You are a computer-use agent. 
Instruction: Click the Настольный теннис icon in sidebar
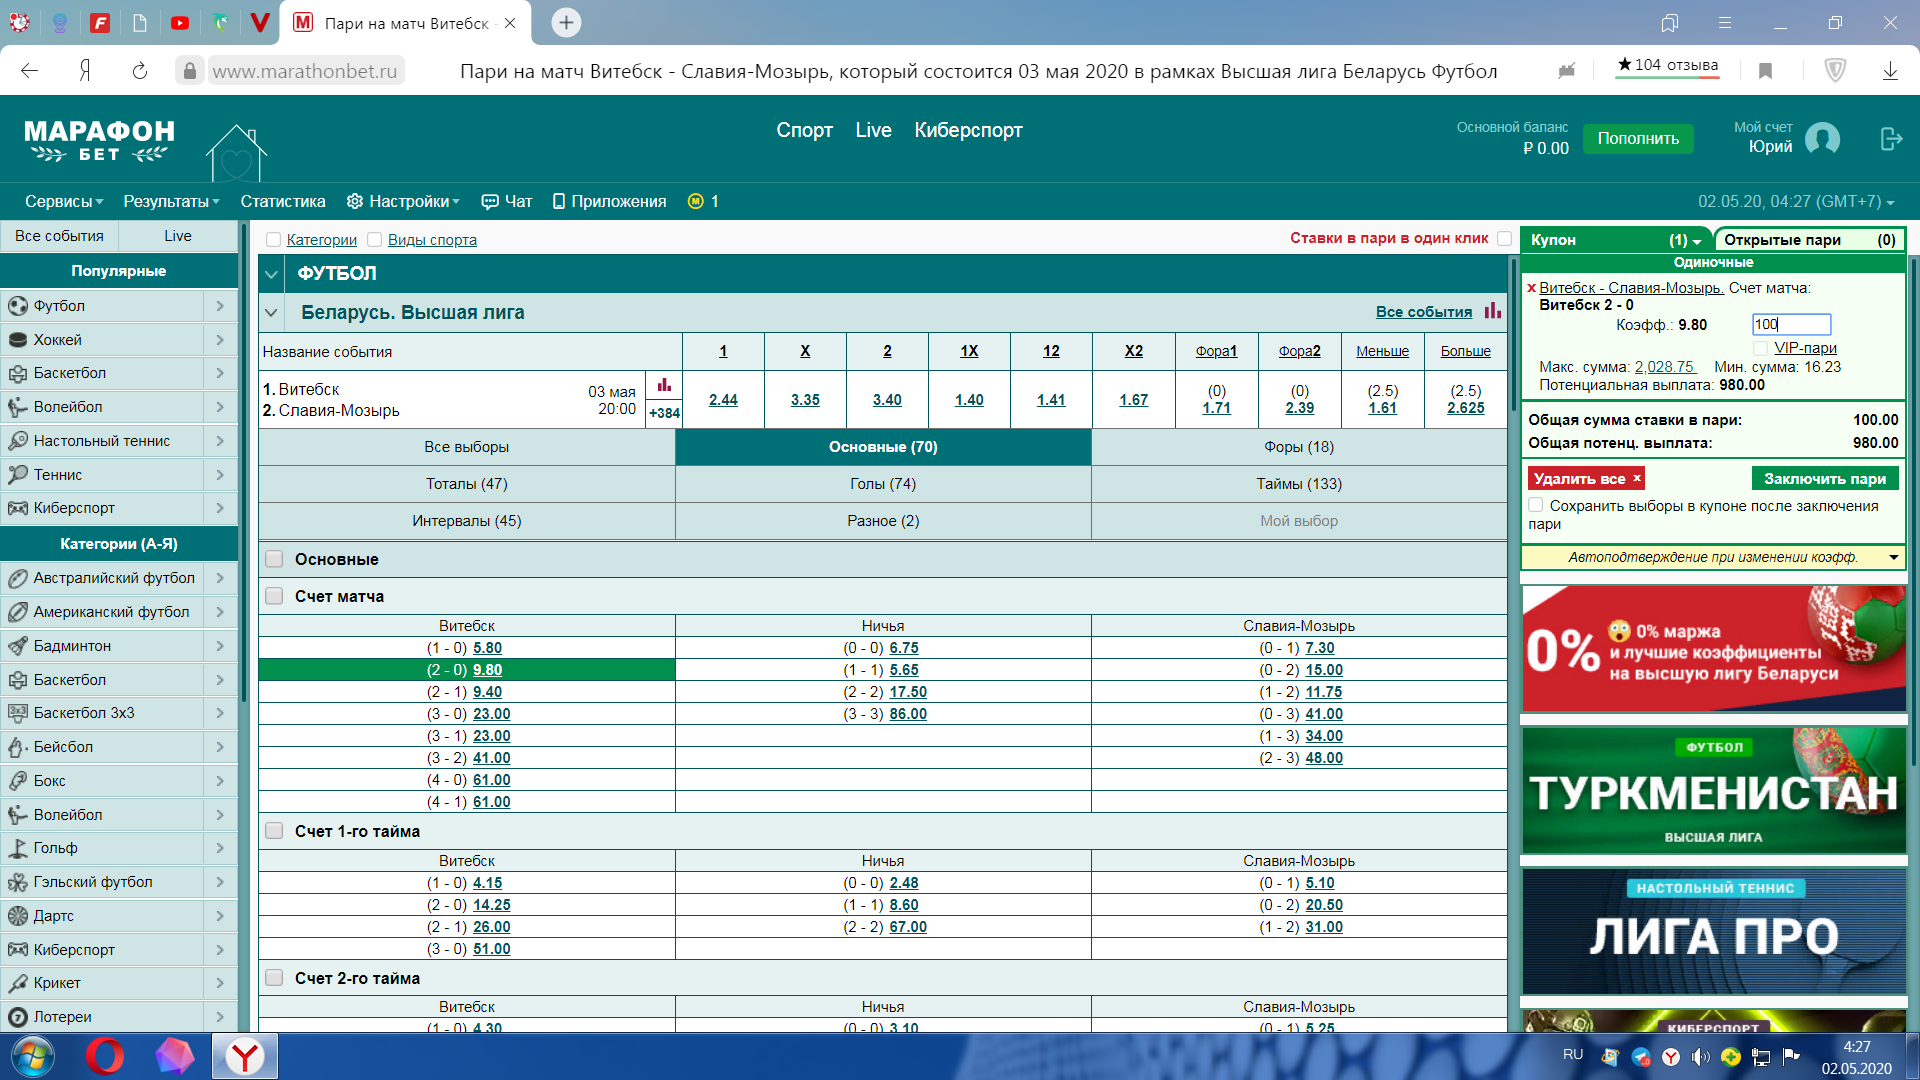pos(18,441)
